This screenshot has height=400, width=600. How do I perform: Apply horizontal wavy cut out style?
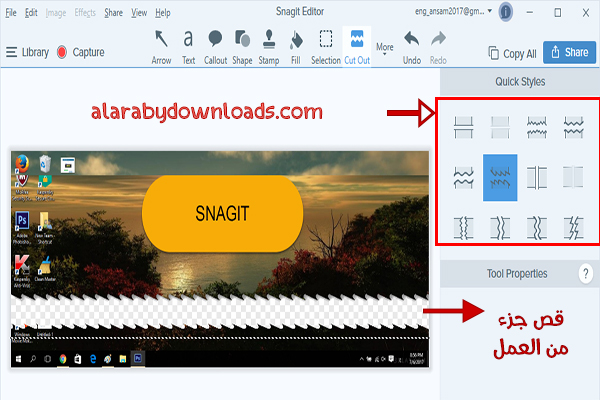(463, 178)
